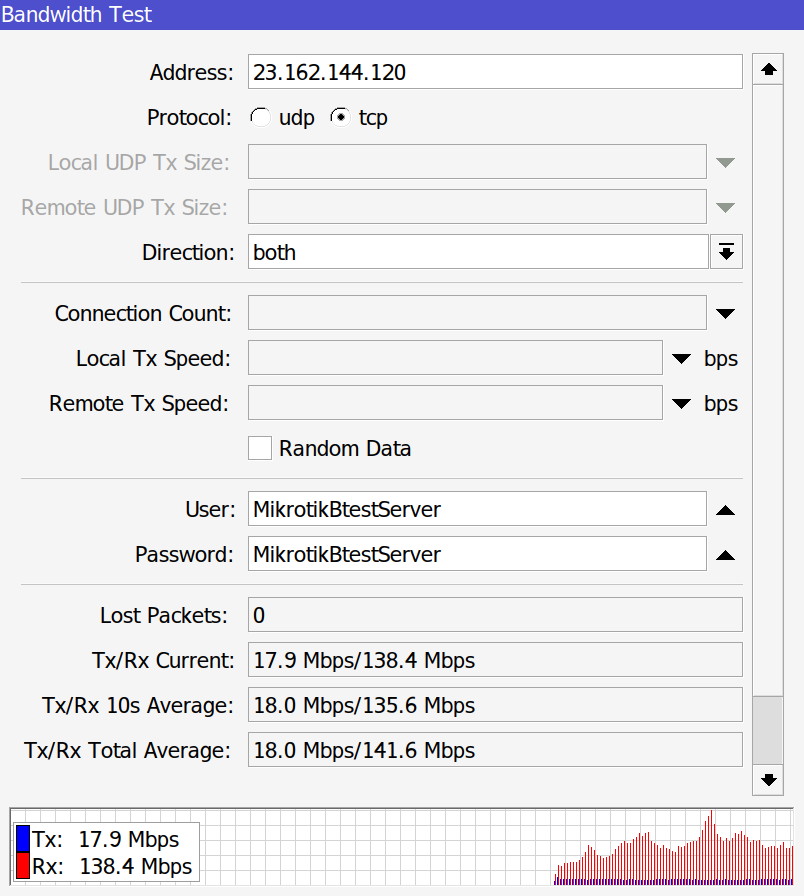Click the Direction field showing both

click(478, 251)
